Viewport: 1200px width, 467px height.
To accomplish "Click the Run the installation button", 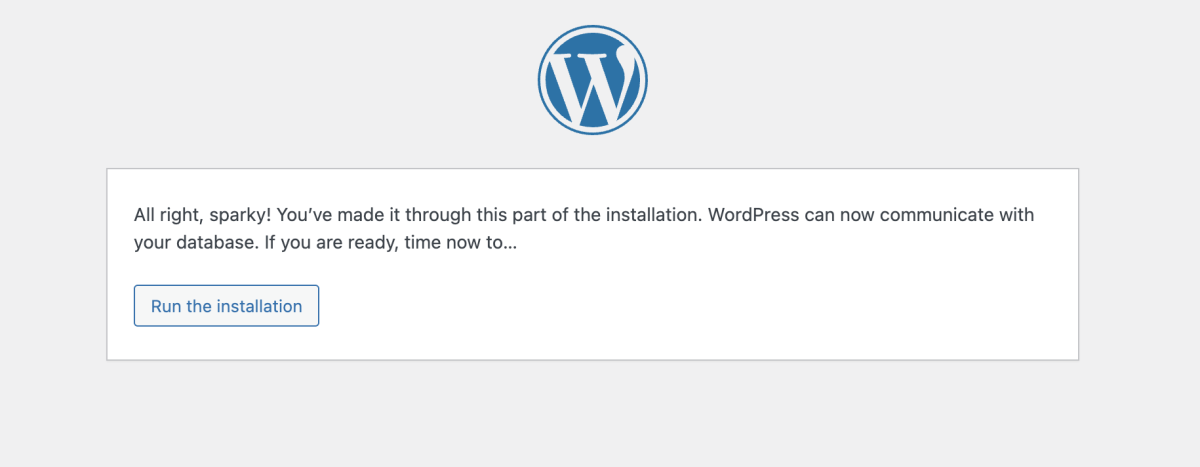I will (x=226, y=306).
